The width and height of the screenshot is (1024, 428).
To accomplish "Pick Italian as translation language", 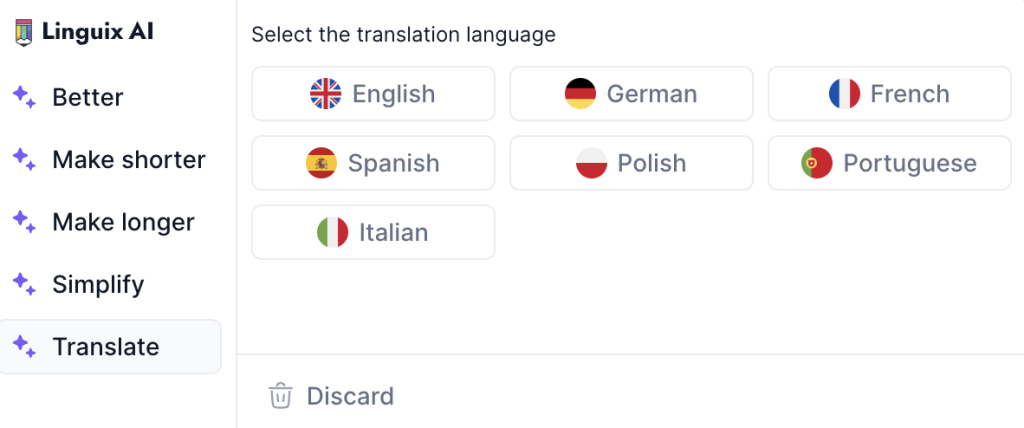I will 374,232.
